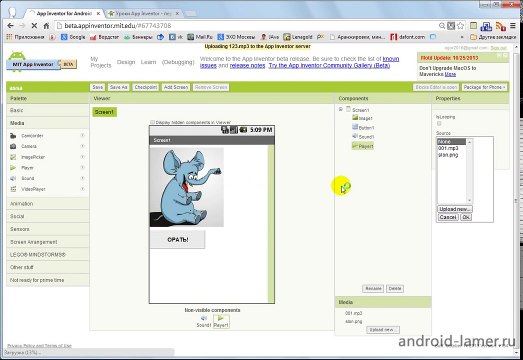Click Rename component button

(373, 288)
